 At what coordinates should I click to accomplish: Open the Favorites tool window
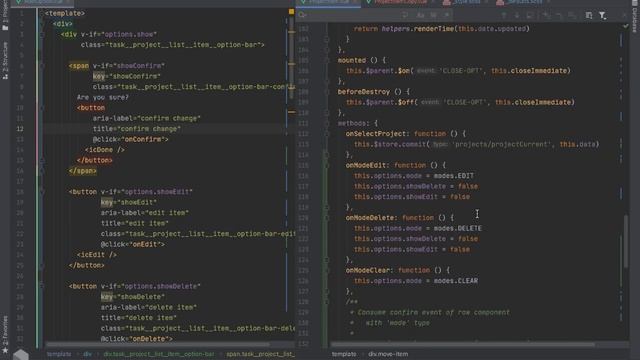pyautogui.click(x=5, y=334)
